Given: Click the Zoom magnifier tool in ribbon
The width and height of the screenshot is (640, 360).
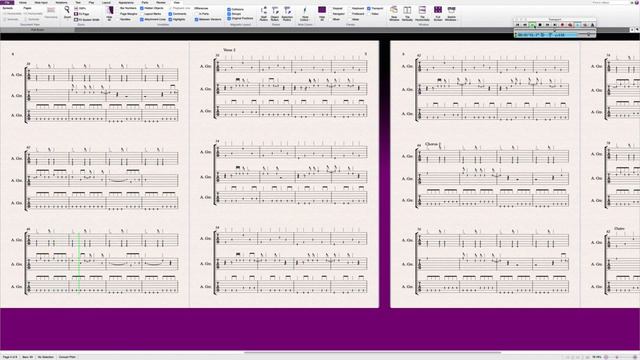Looking at the screenshot, I should (x=67, y=11).
